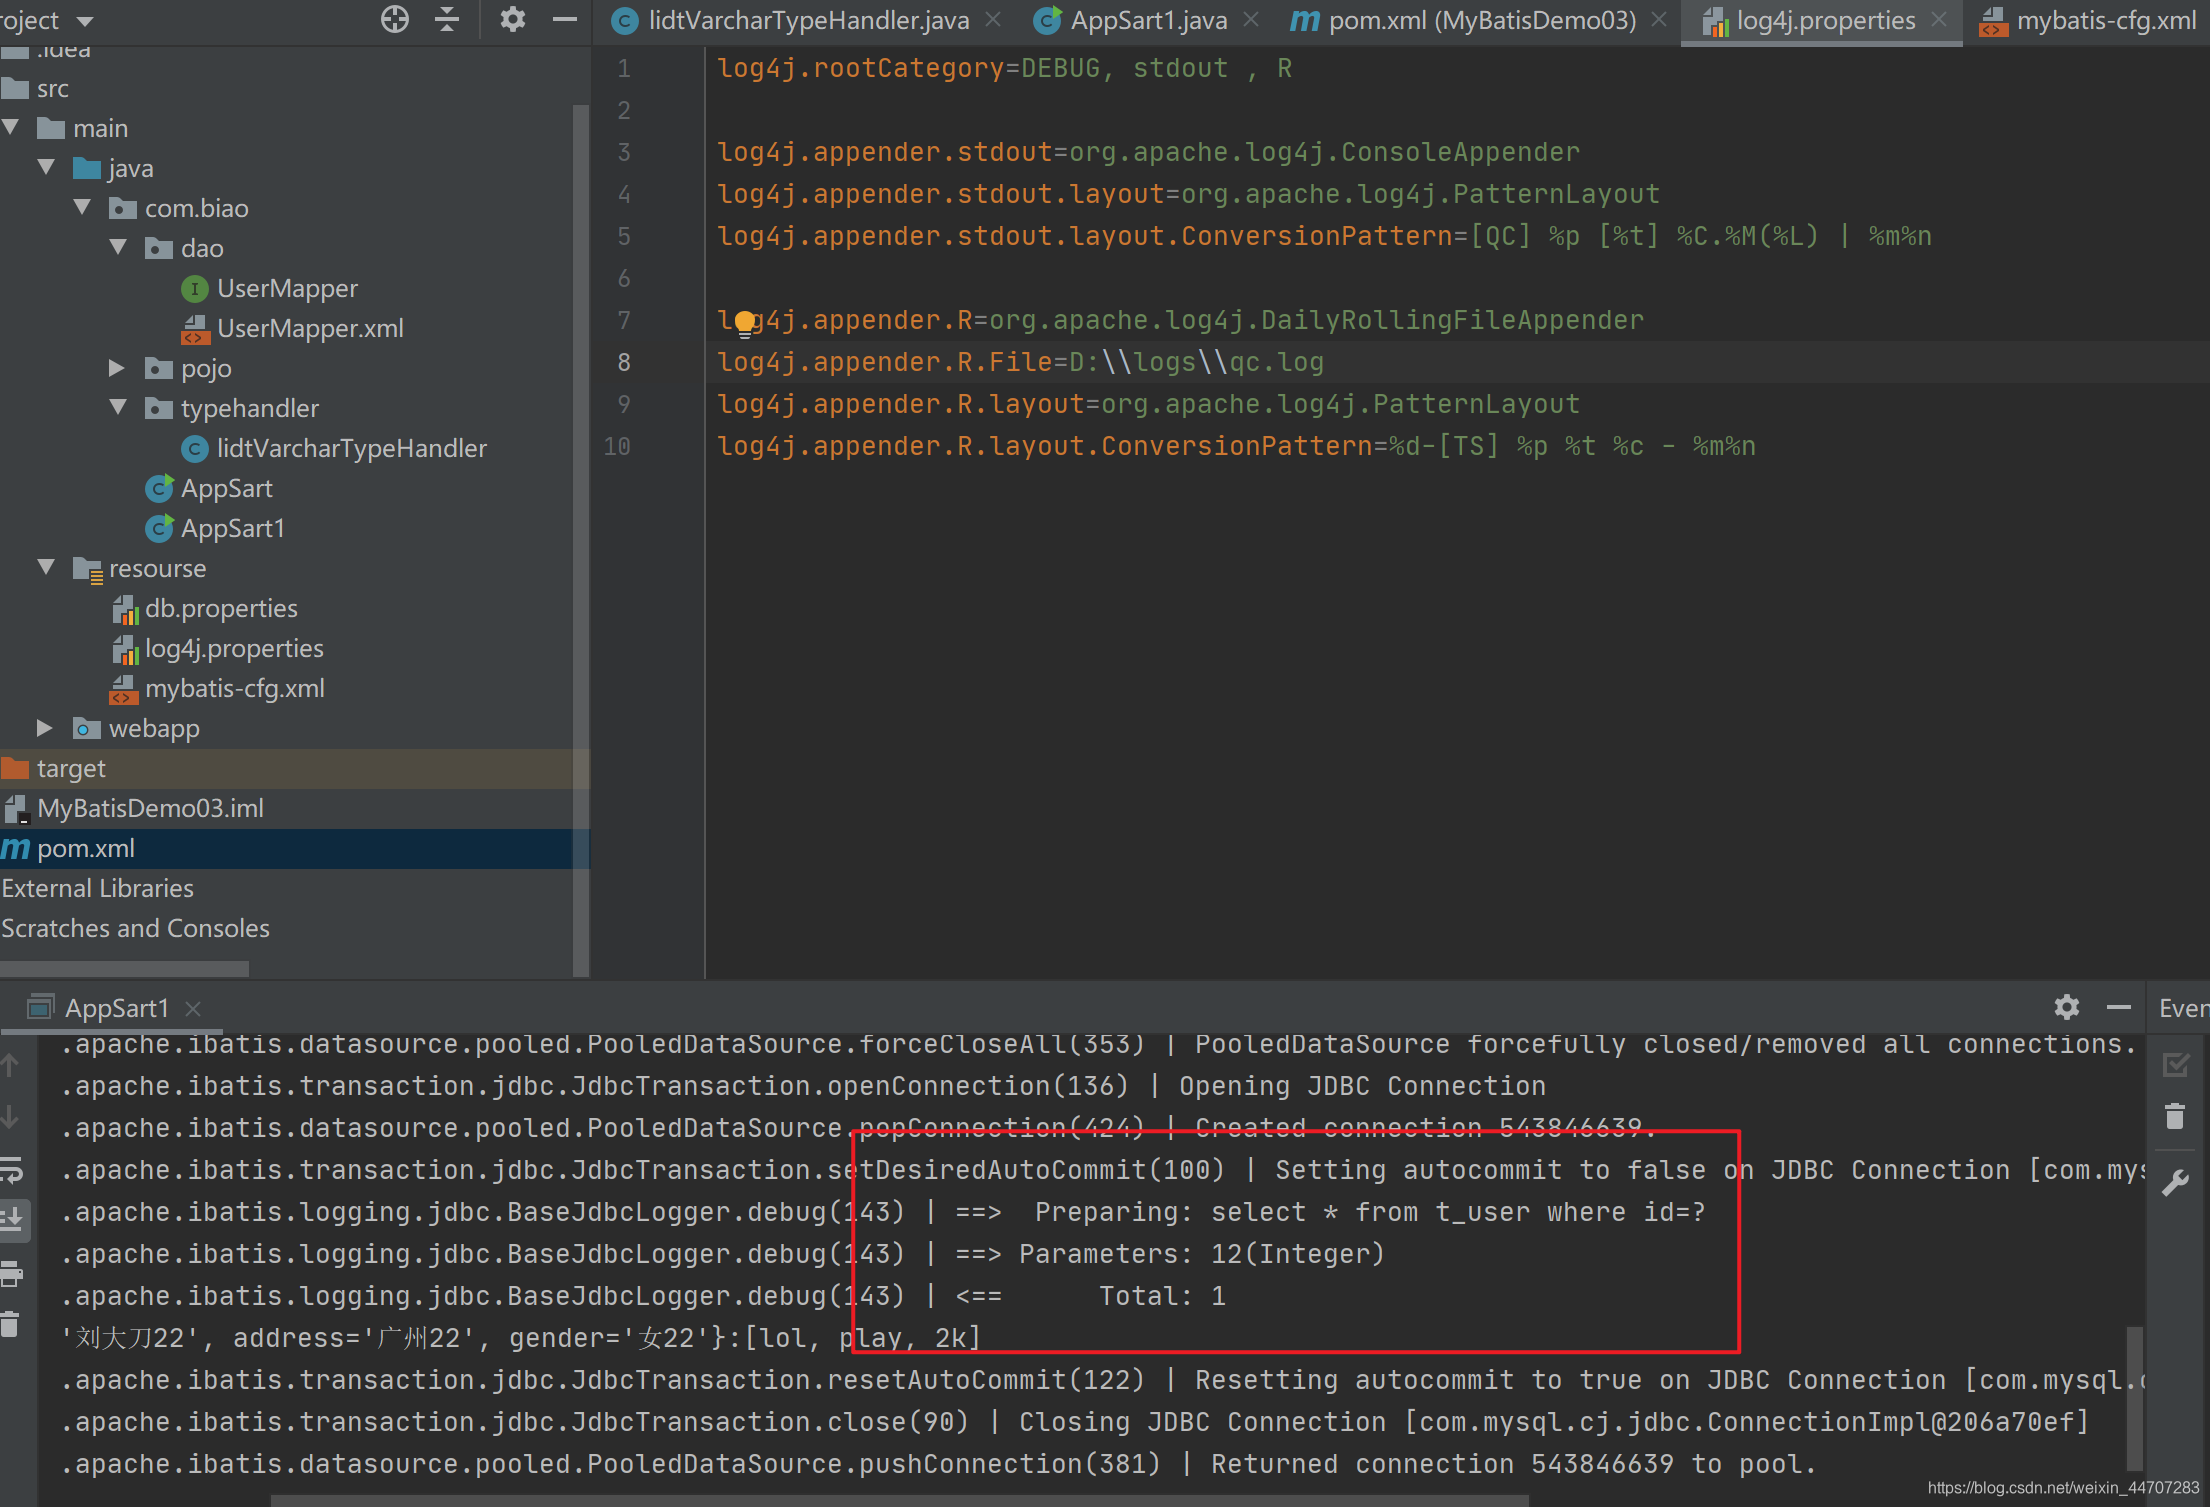Click the yellow intention lightbulb on line 7
This screenshot has height=1507, width=2210.
tap(745, 323)
